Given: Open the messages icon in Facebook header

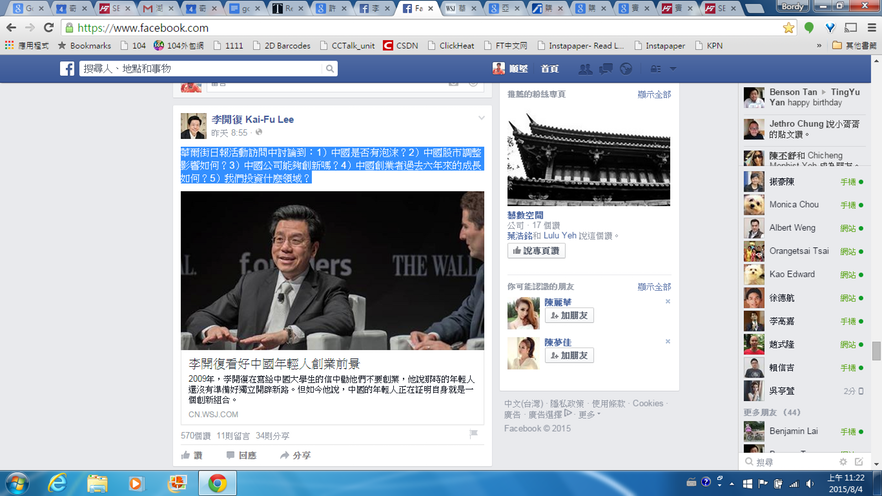Looking at the screenshot, I should point(606,69).
